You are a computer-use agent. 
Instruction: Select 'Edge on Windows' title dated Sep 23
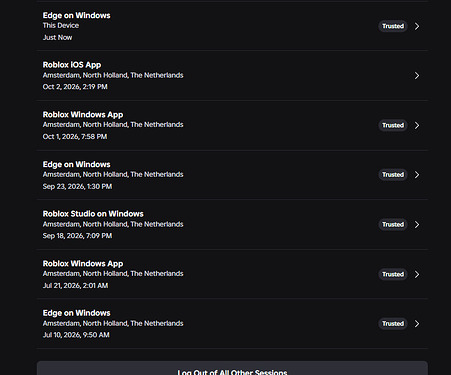[76, 164]
